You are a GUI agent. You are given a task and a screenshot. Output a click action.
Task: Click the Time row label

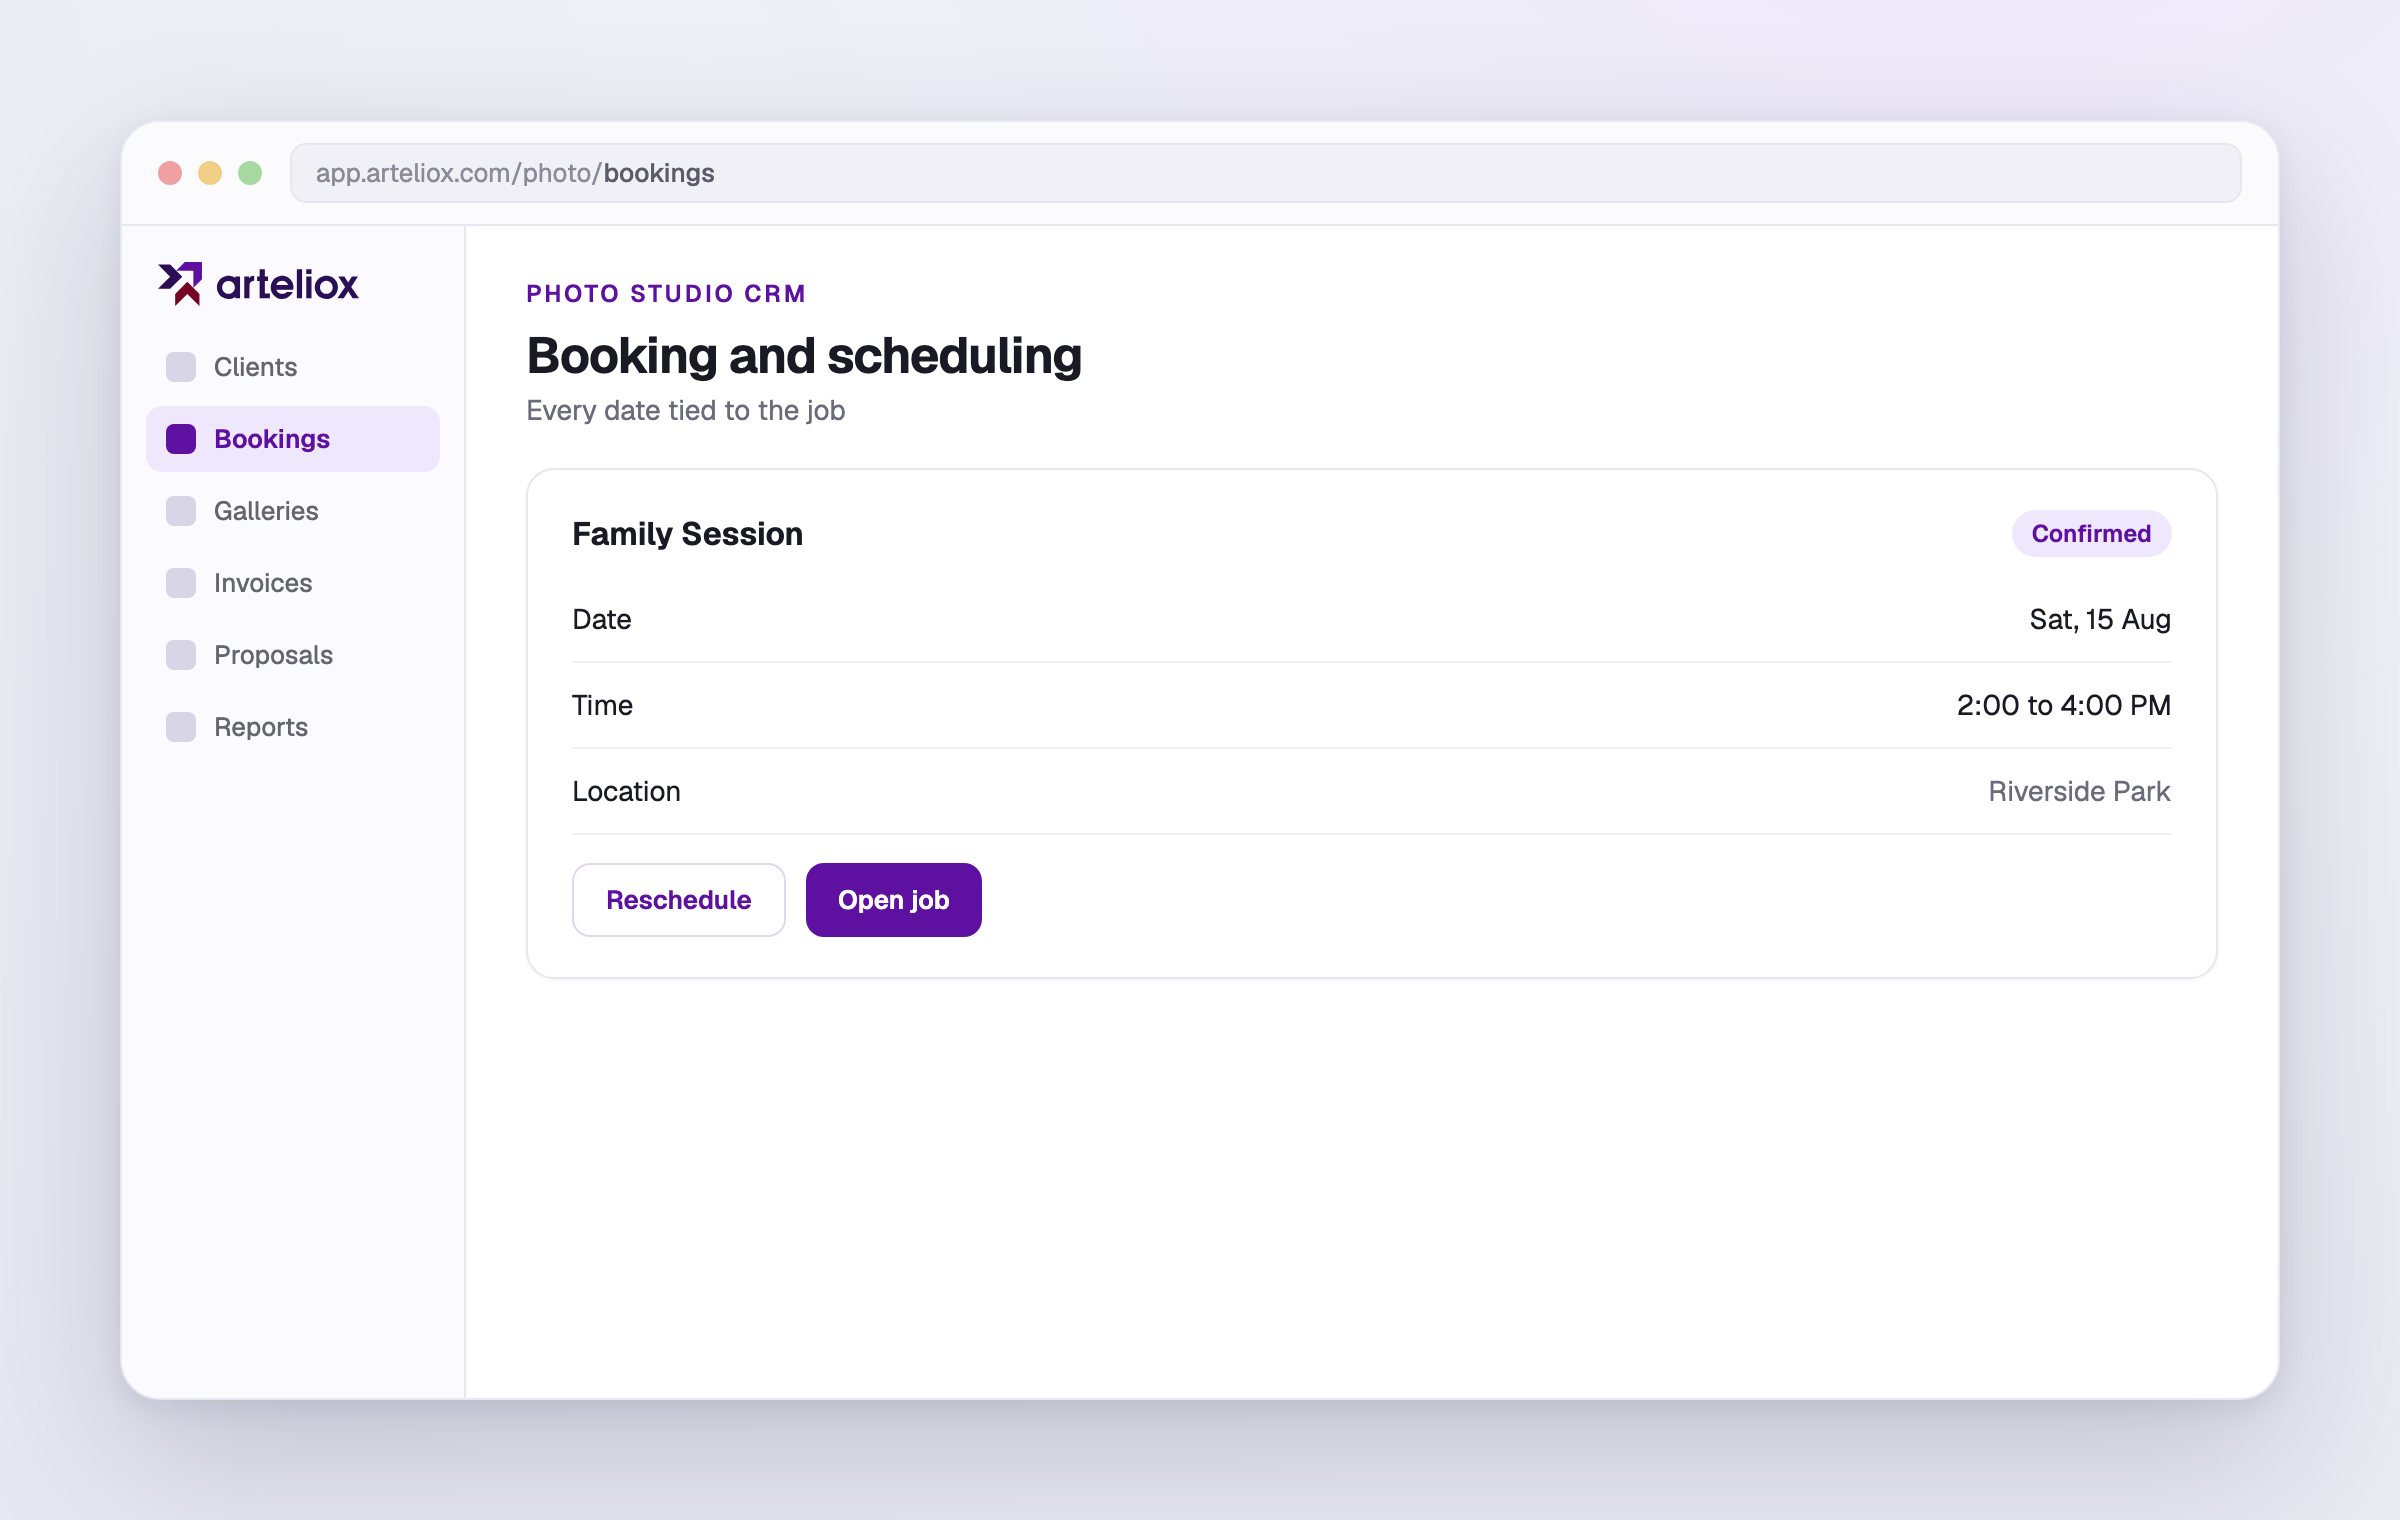603,706
